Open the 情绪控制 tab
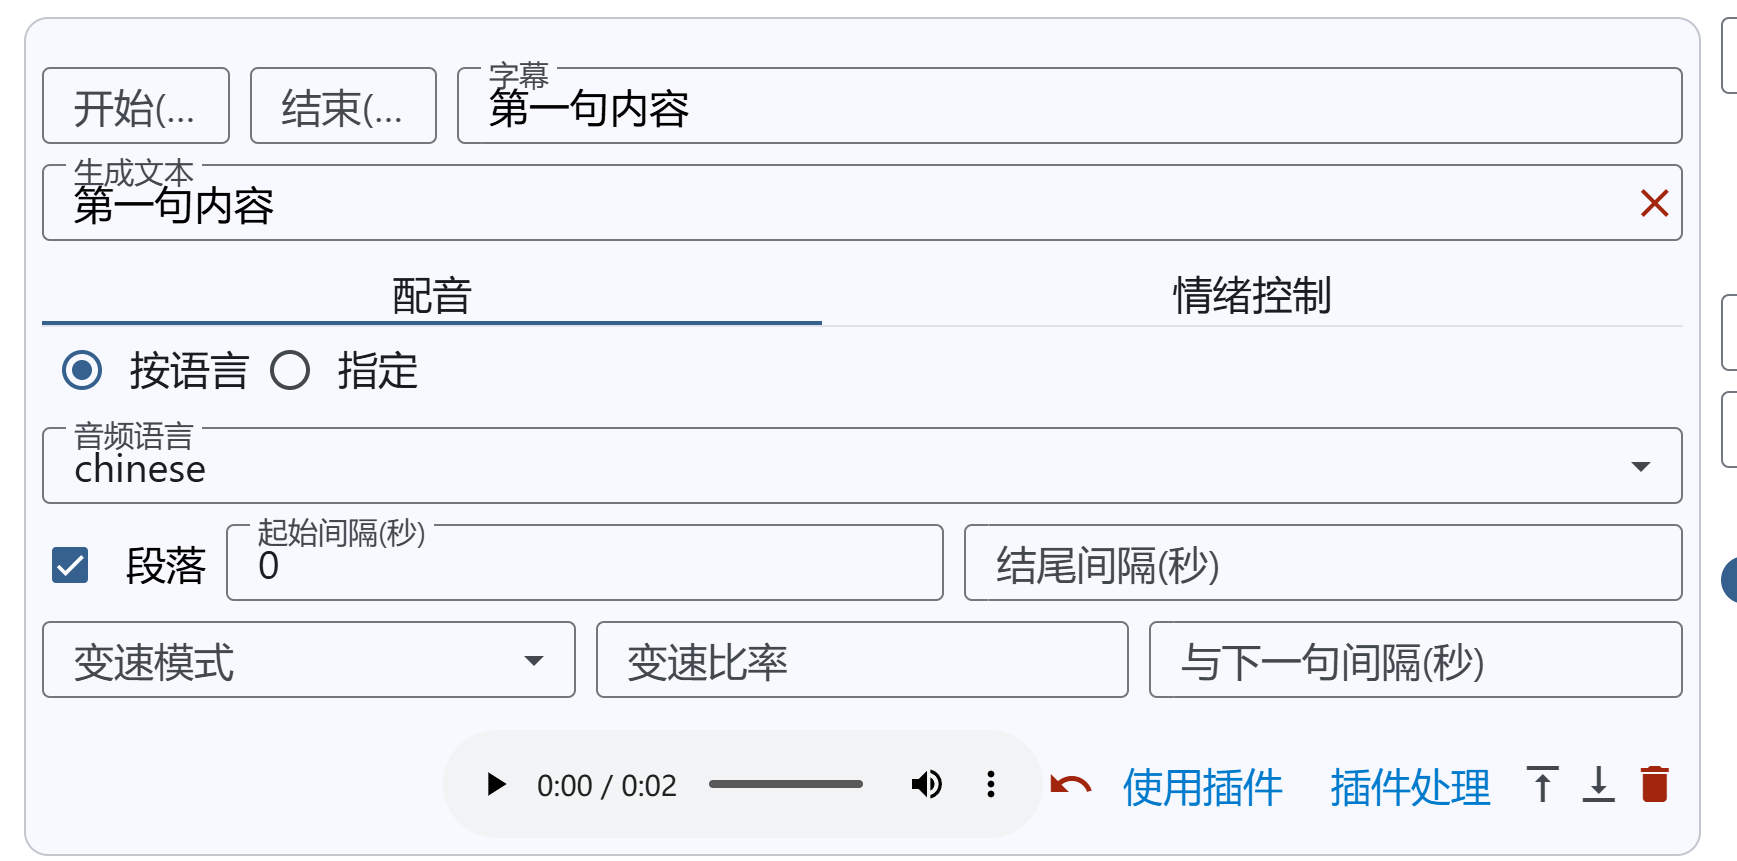Viewport: 1737px width, 861px height. click(x=1251, y=296)
